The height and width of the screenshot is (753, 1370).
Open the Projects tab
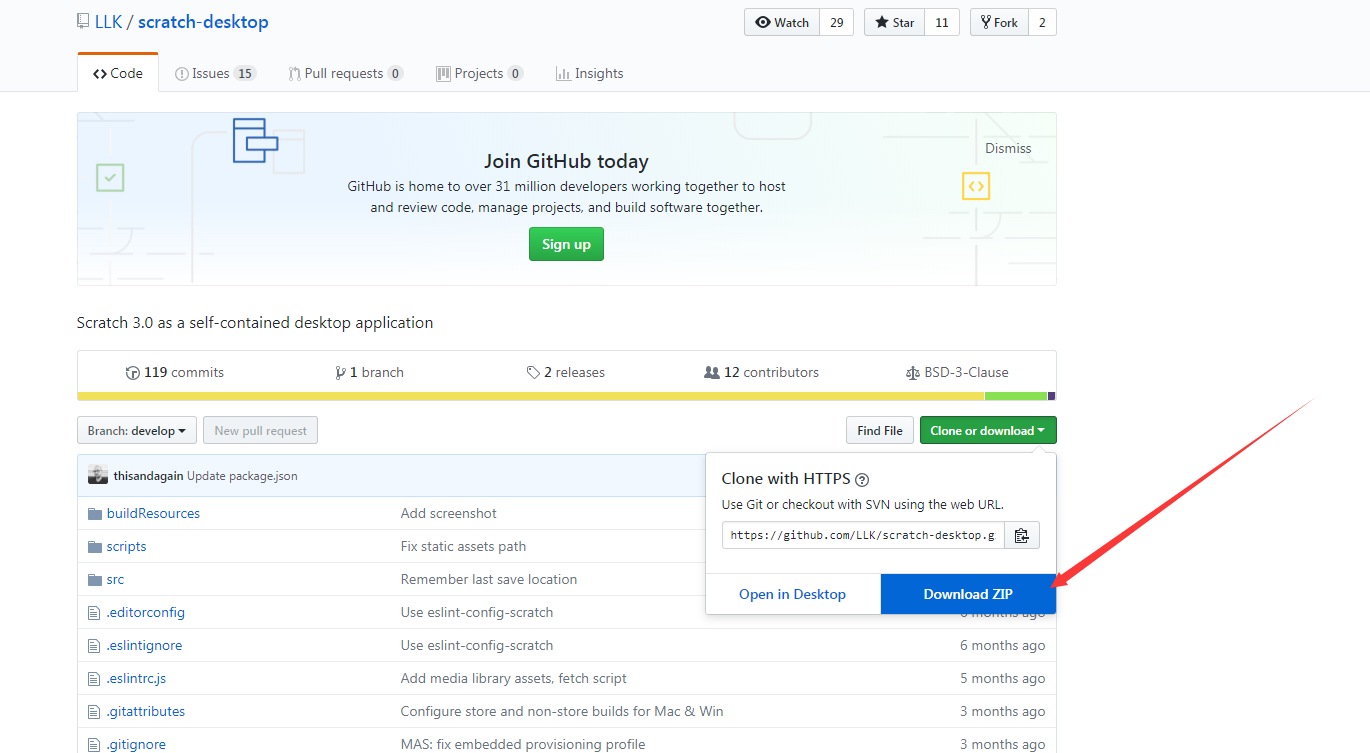coord(480,73)
